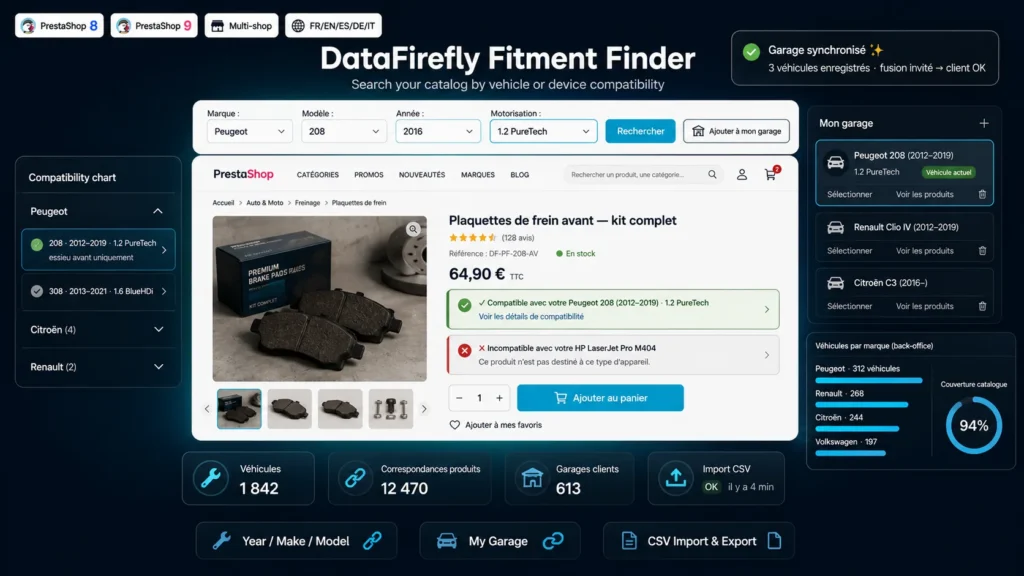Expand the Renault (2) group
The height and width of the screenshot is (576, 1024).
[x=158, y=367]
